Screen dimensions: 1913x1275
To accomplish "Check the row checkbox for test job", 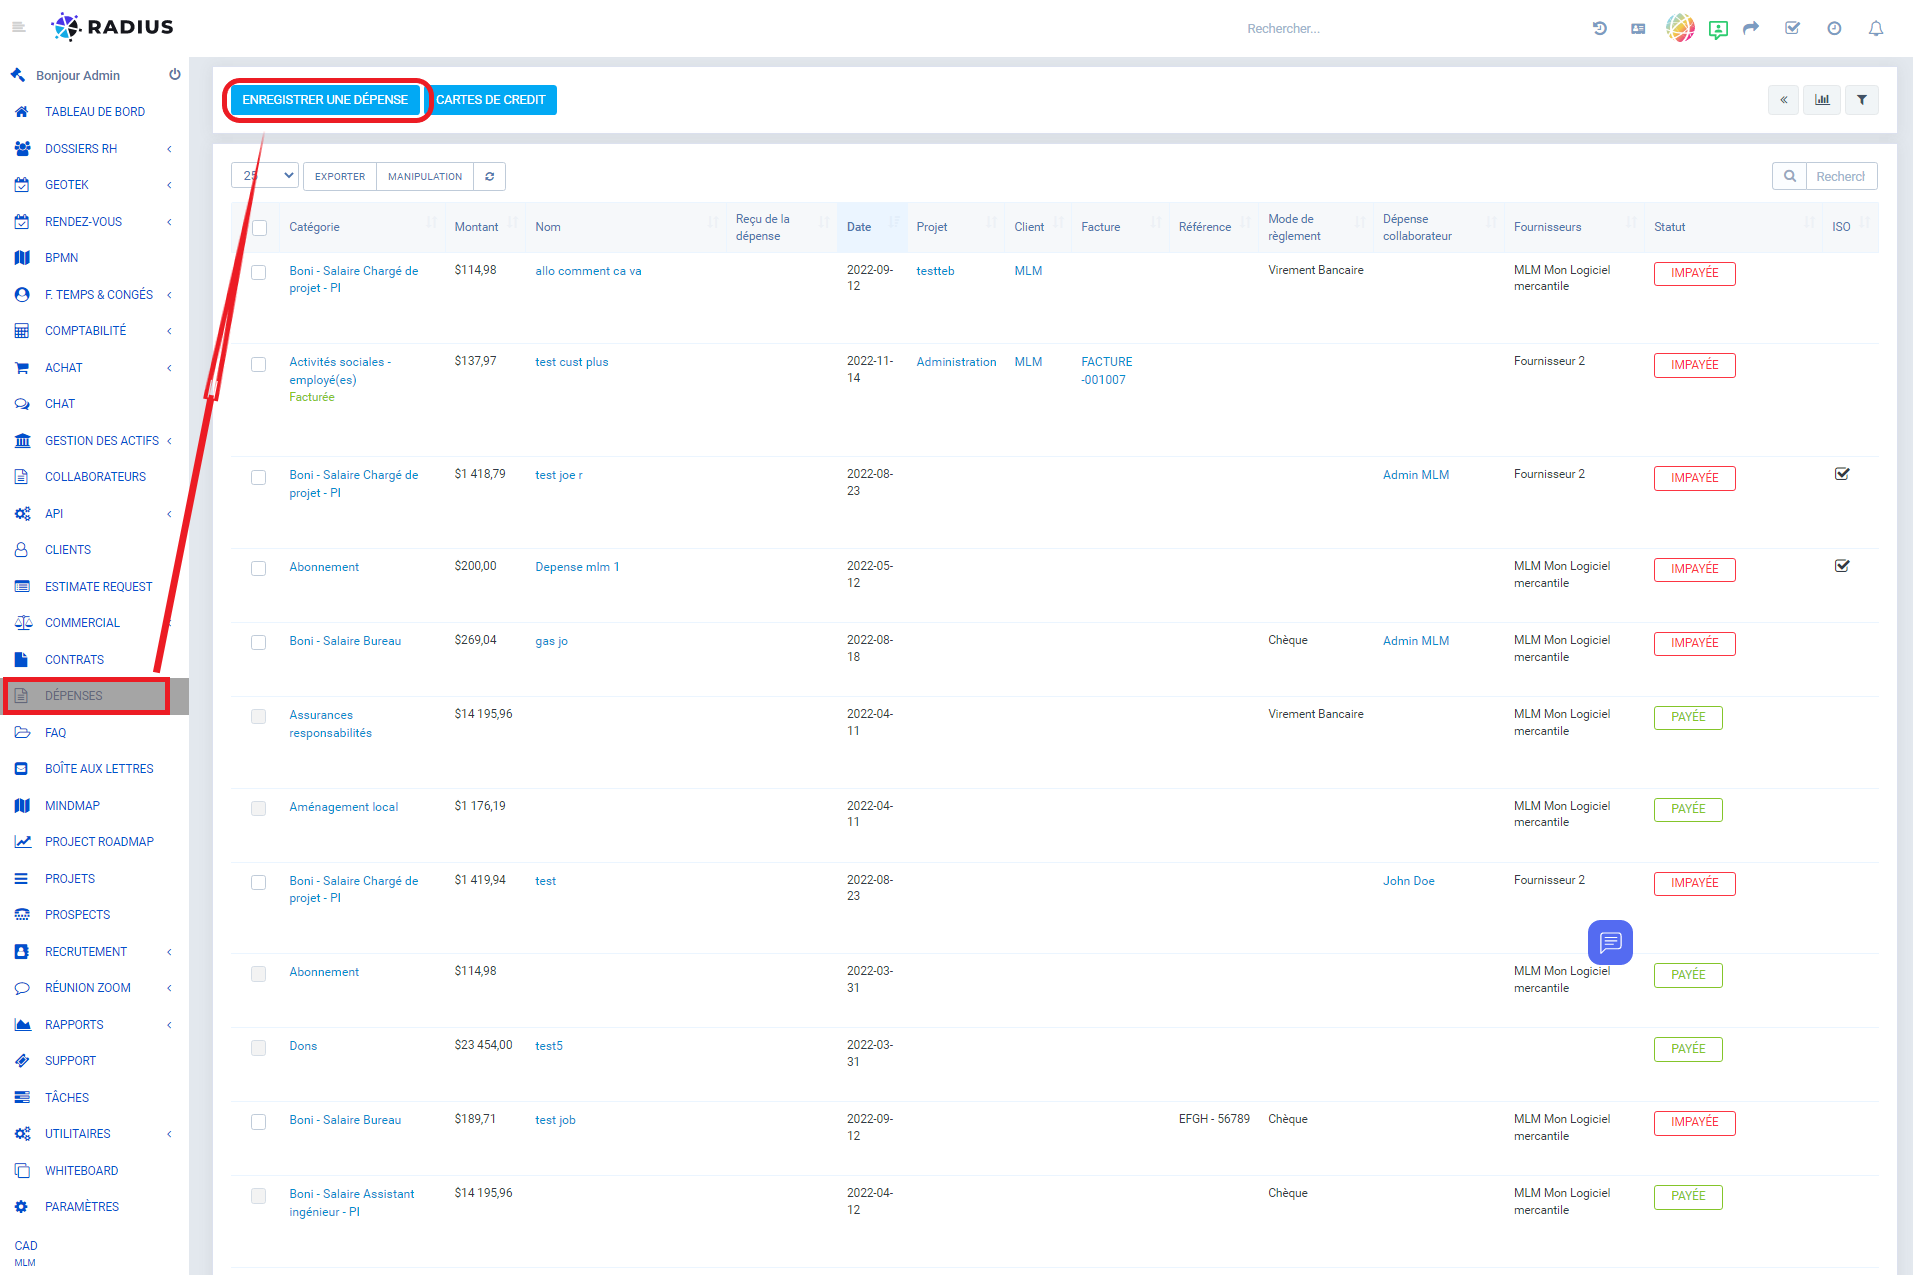I will click(258, 1122).
